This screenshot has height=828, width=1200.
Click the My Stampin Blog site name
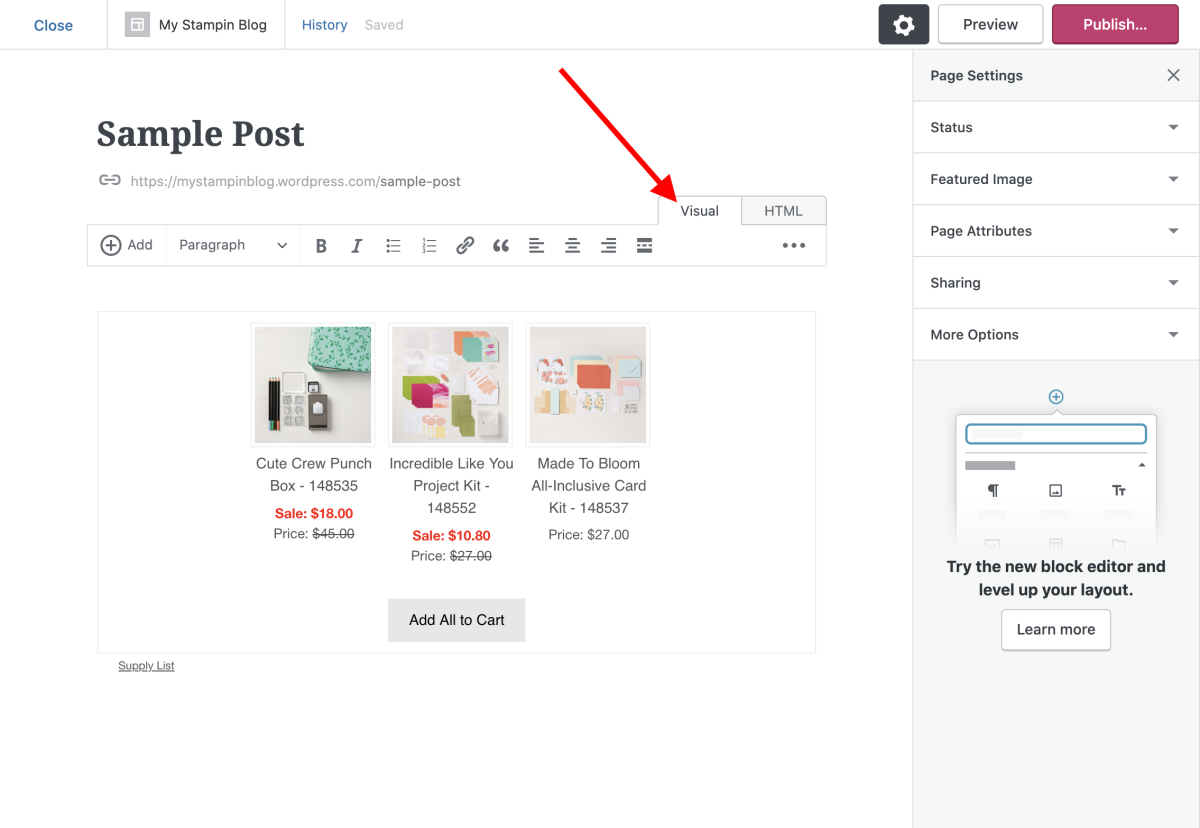(213, 25)
